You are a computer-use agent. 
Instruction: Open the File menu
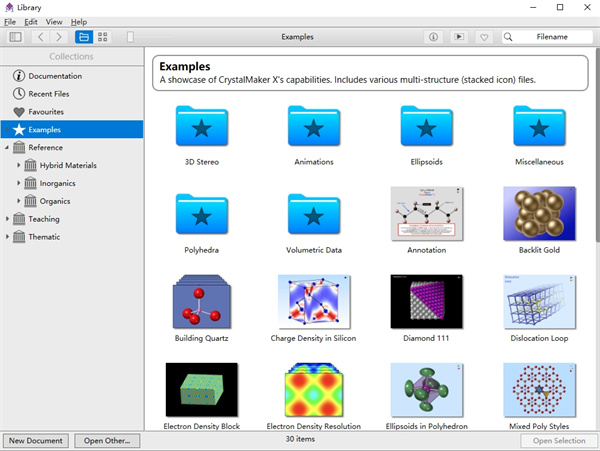click(x=10, y=21)
